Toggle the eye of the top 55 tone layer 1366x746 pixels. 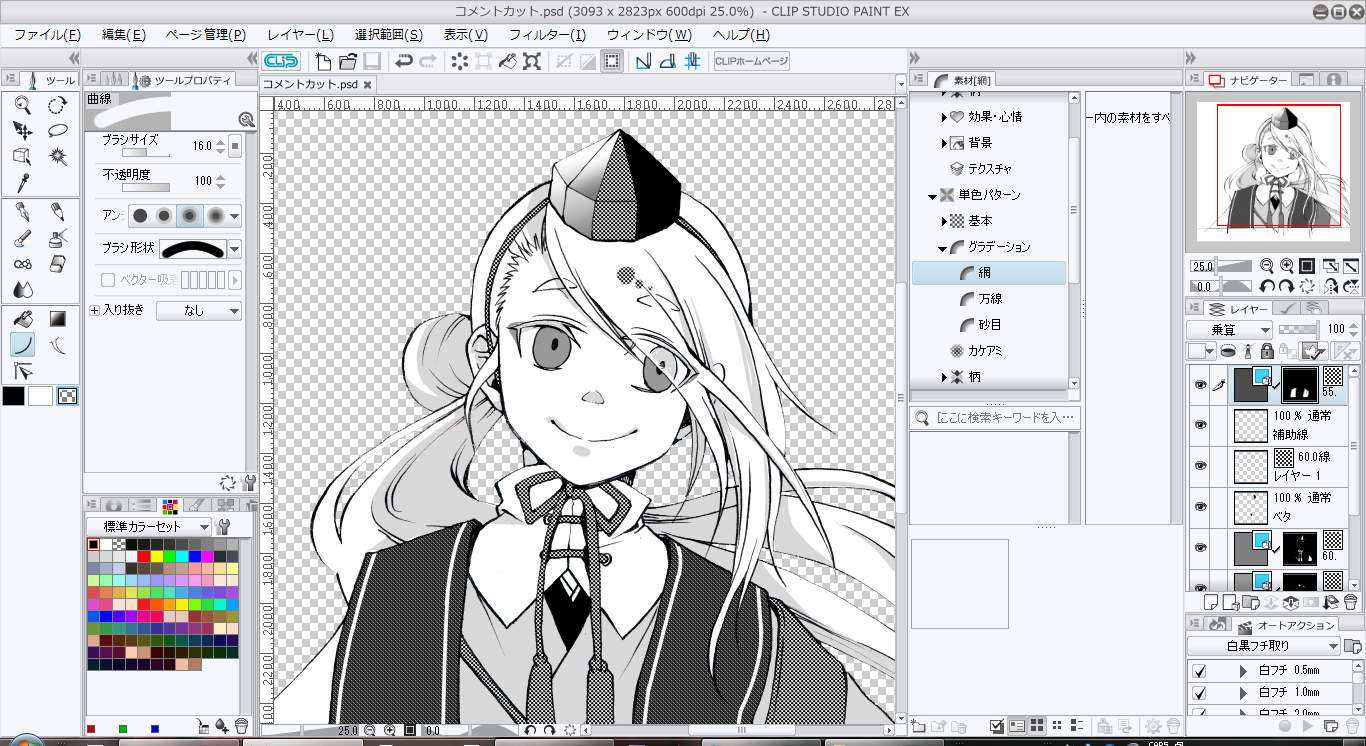tap(1200, 384)
